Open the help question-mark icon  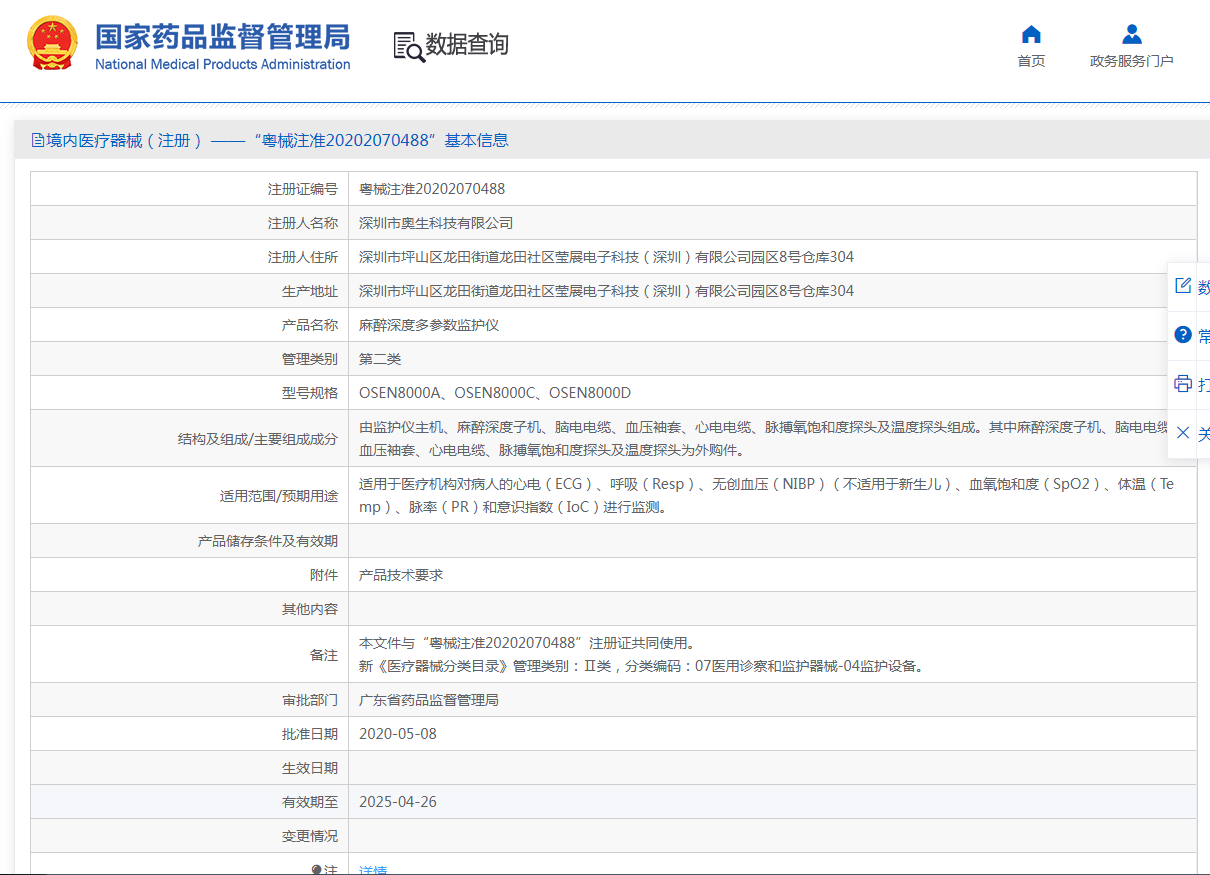[x=1183, y=335]
